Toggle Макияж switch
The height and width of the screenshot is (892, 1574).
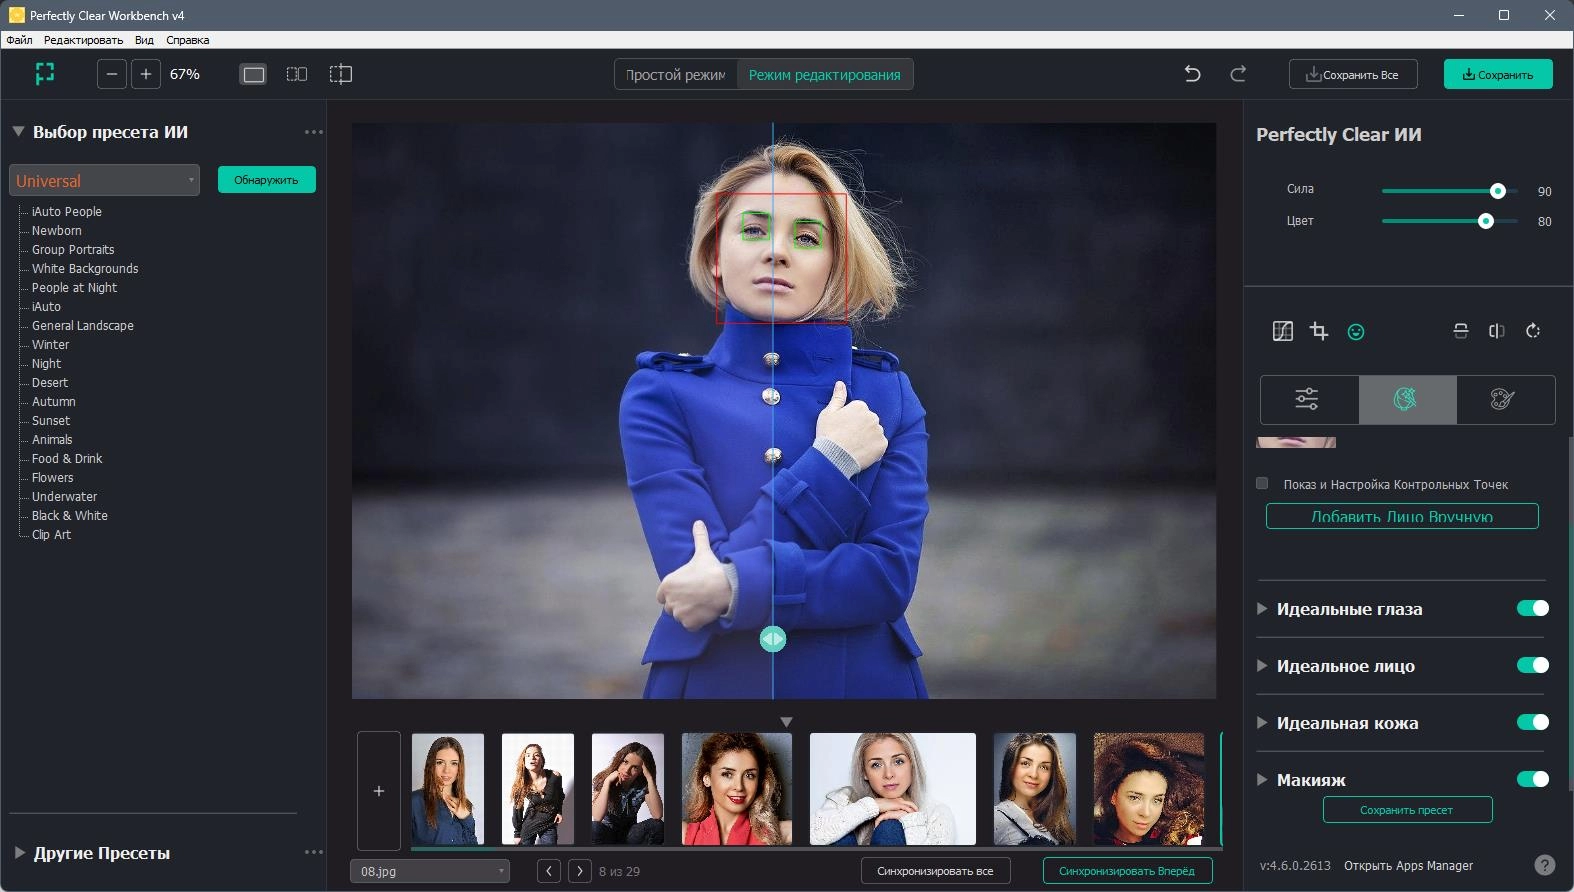pyautogui.click(x=1533, y=779)
